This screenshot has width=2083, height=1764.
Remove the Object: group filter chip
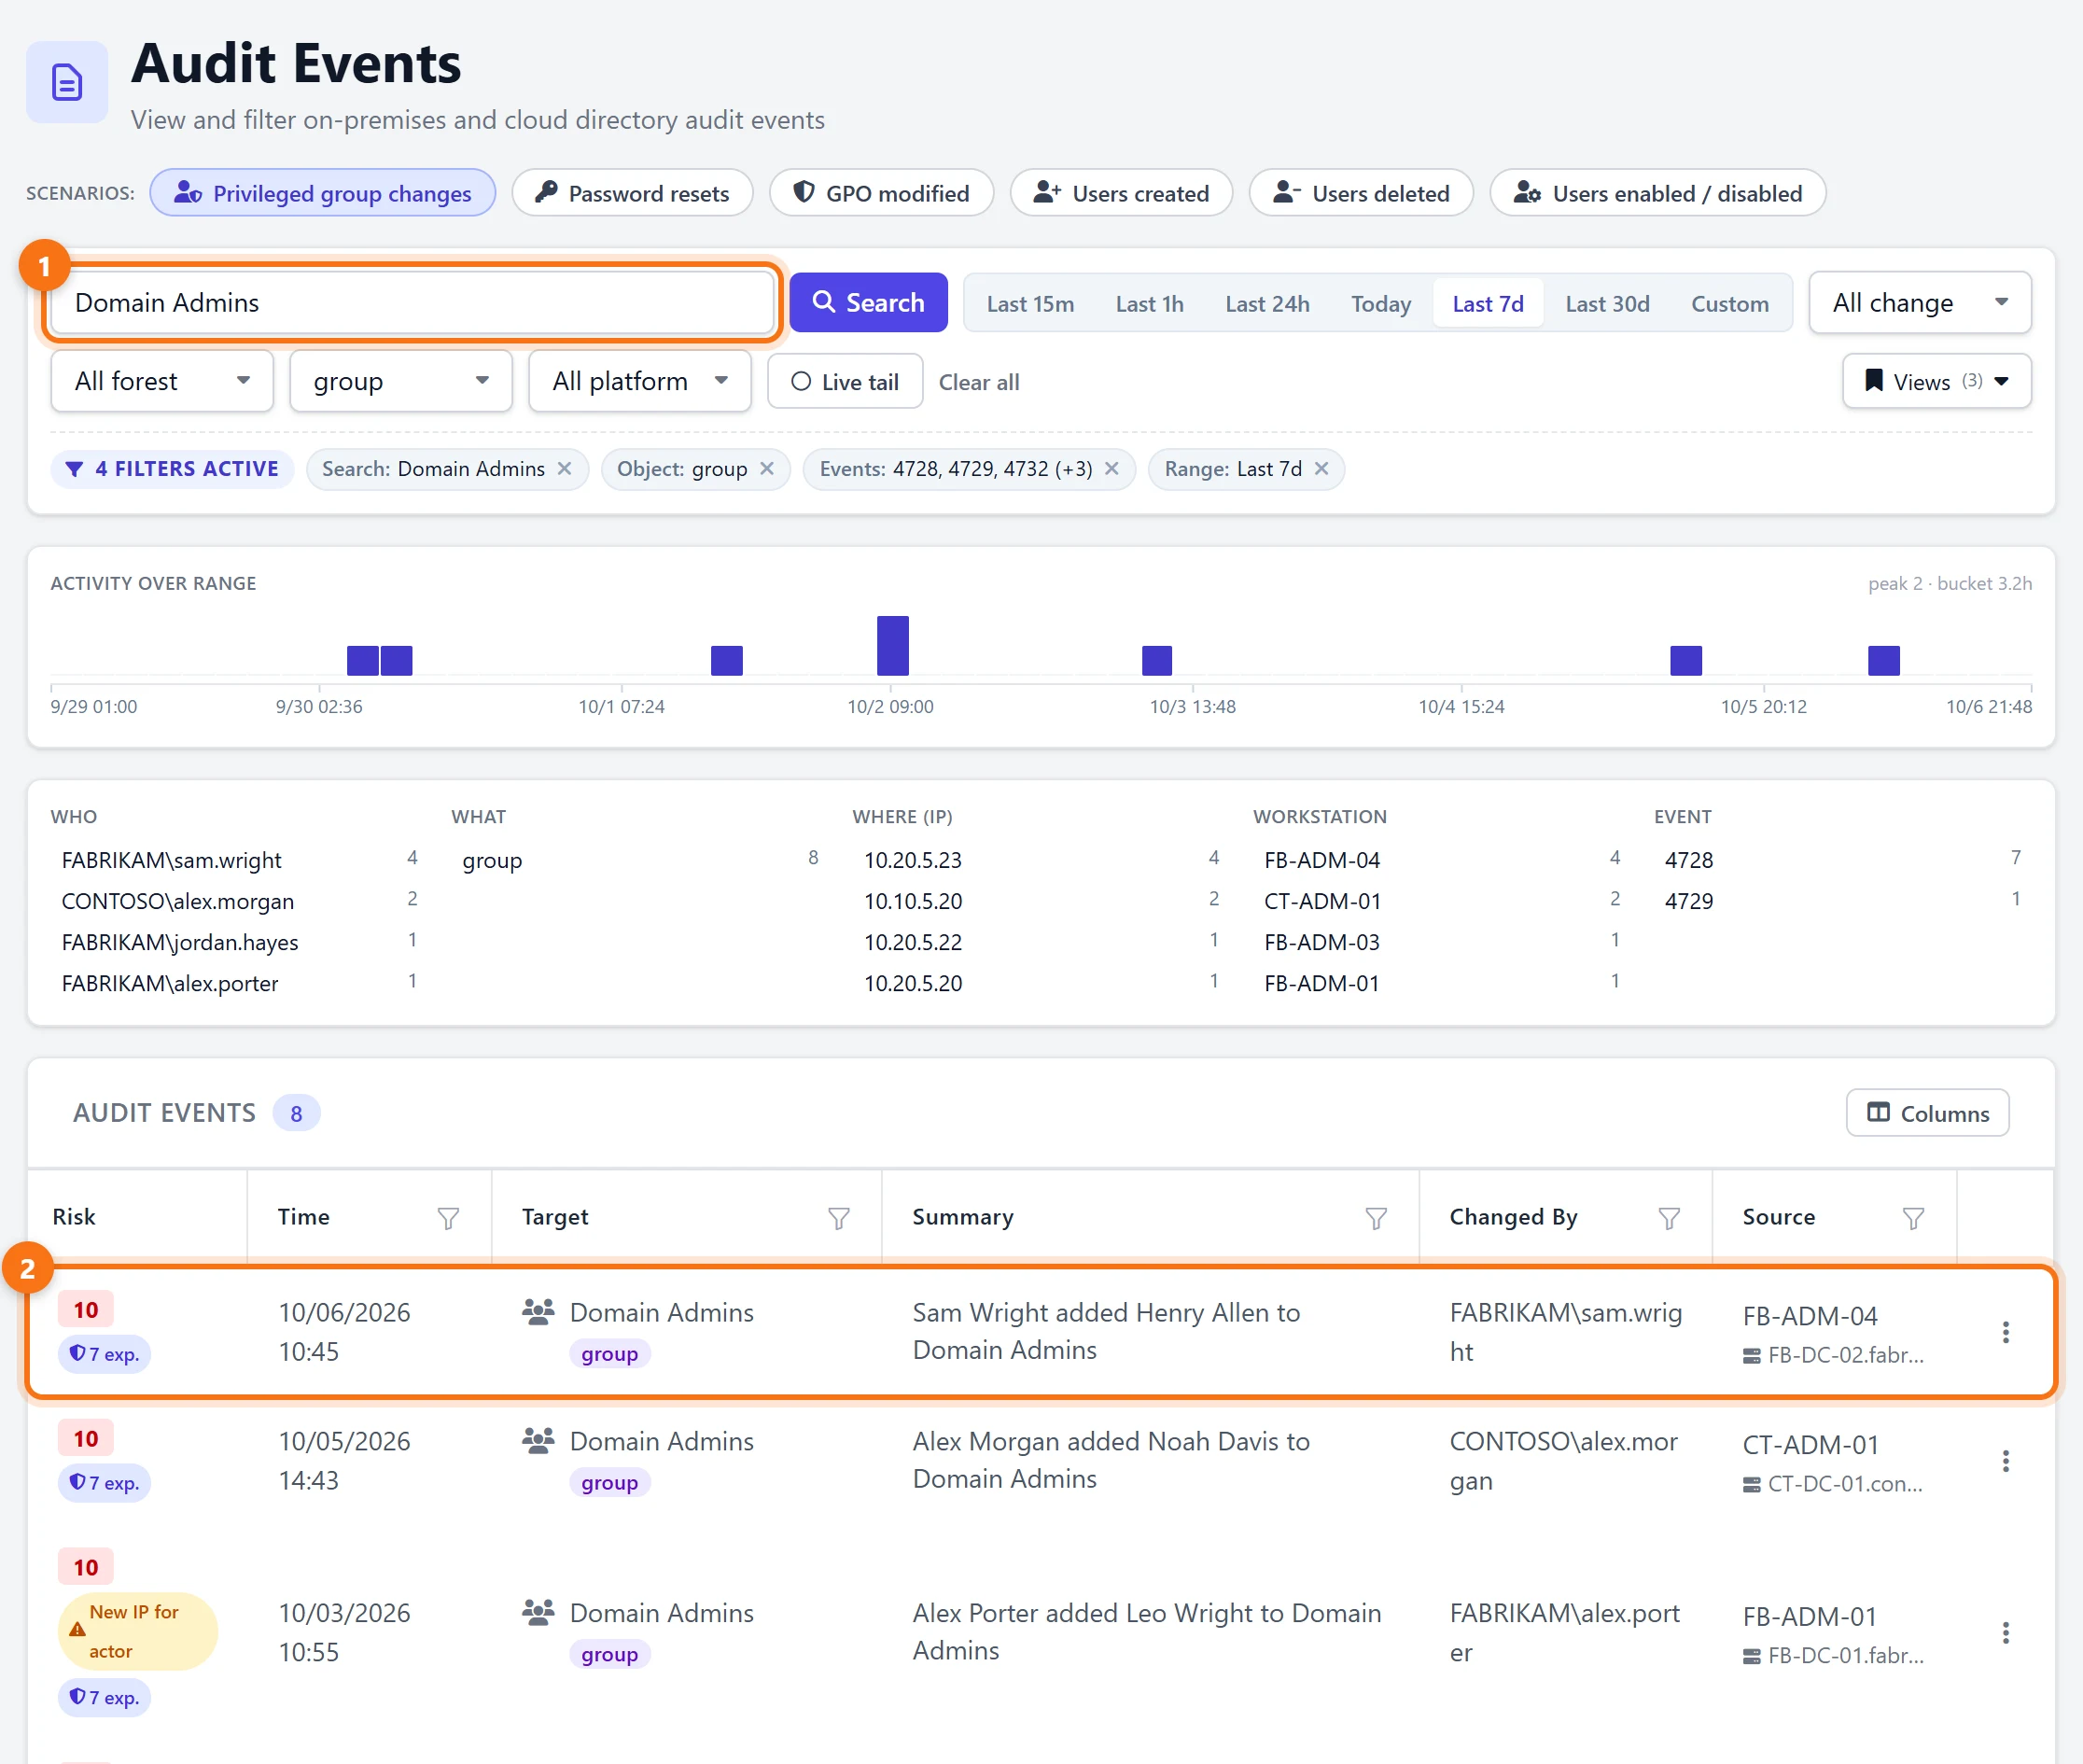(767, 469)
